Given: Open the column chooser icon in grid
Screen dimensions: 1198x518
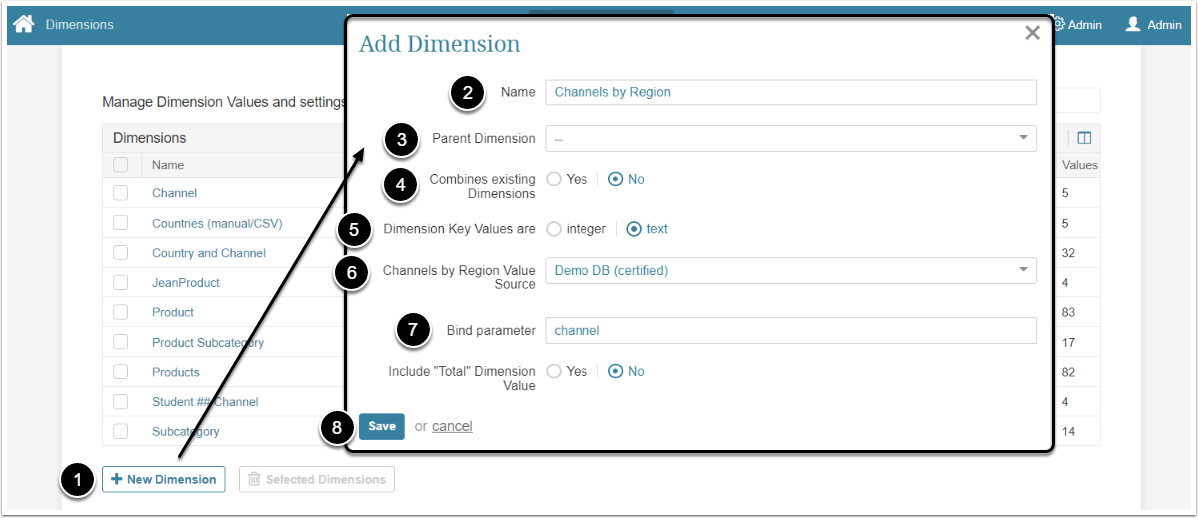Looking at the screenshot, I should click(1084, 138).
